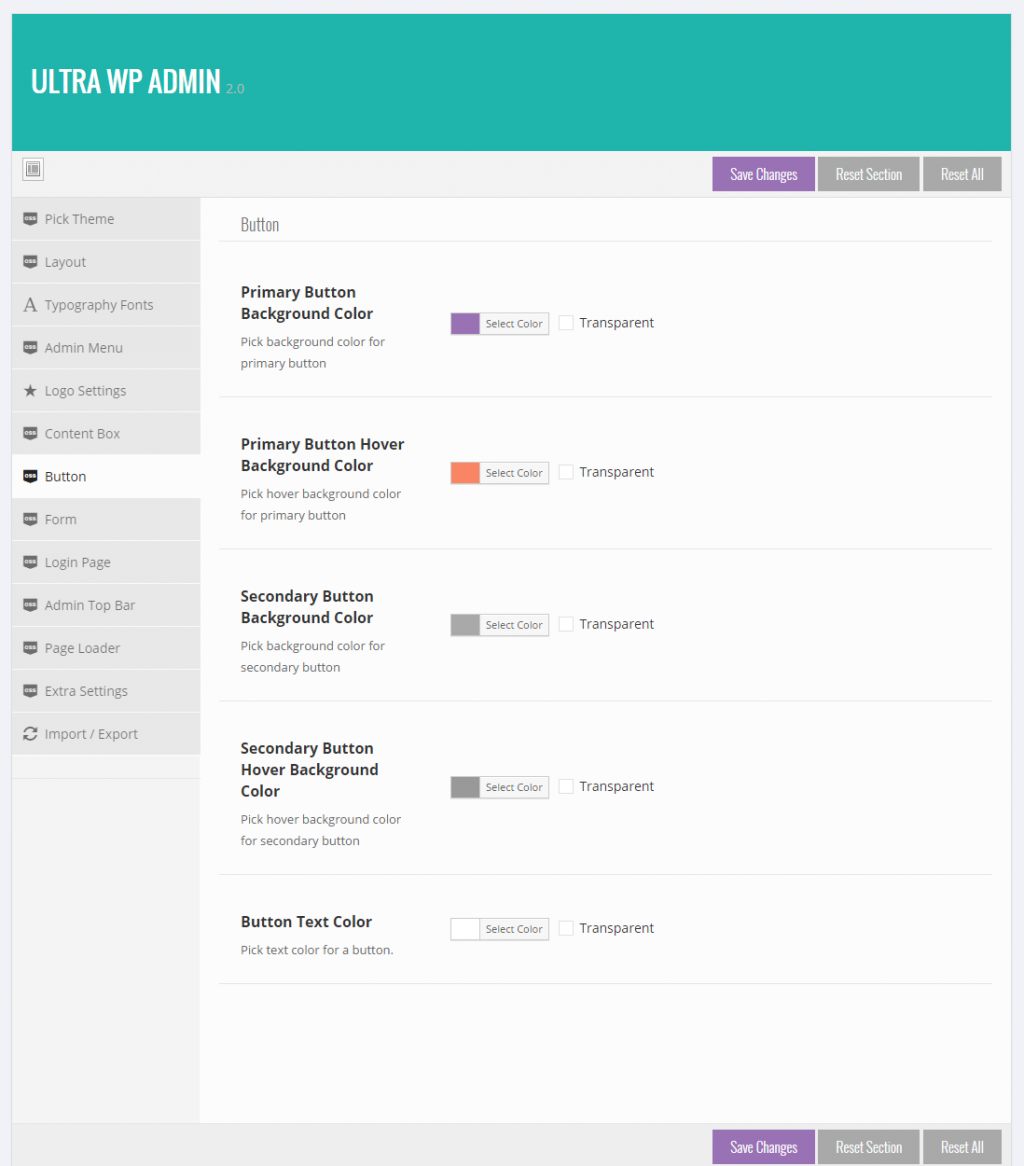Image resolution: width=1024 pixels, height=1166 pixels.
Task: Click the CSS icon beside Page Loader
Action: click(30, 648)
